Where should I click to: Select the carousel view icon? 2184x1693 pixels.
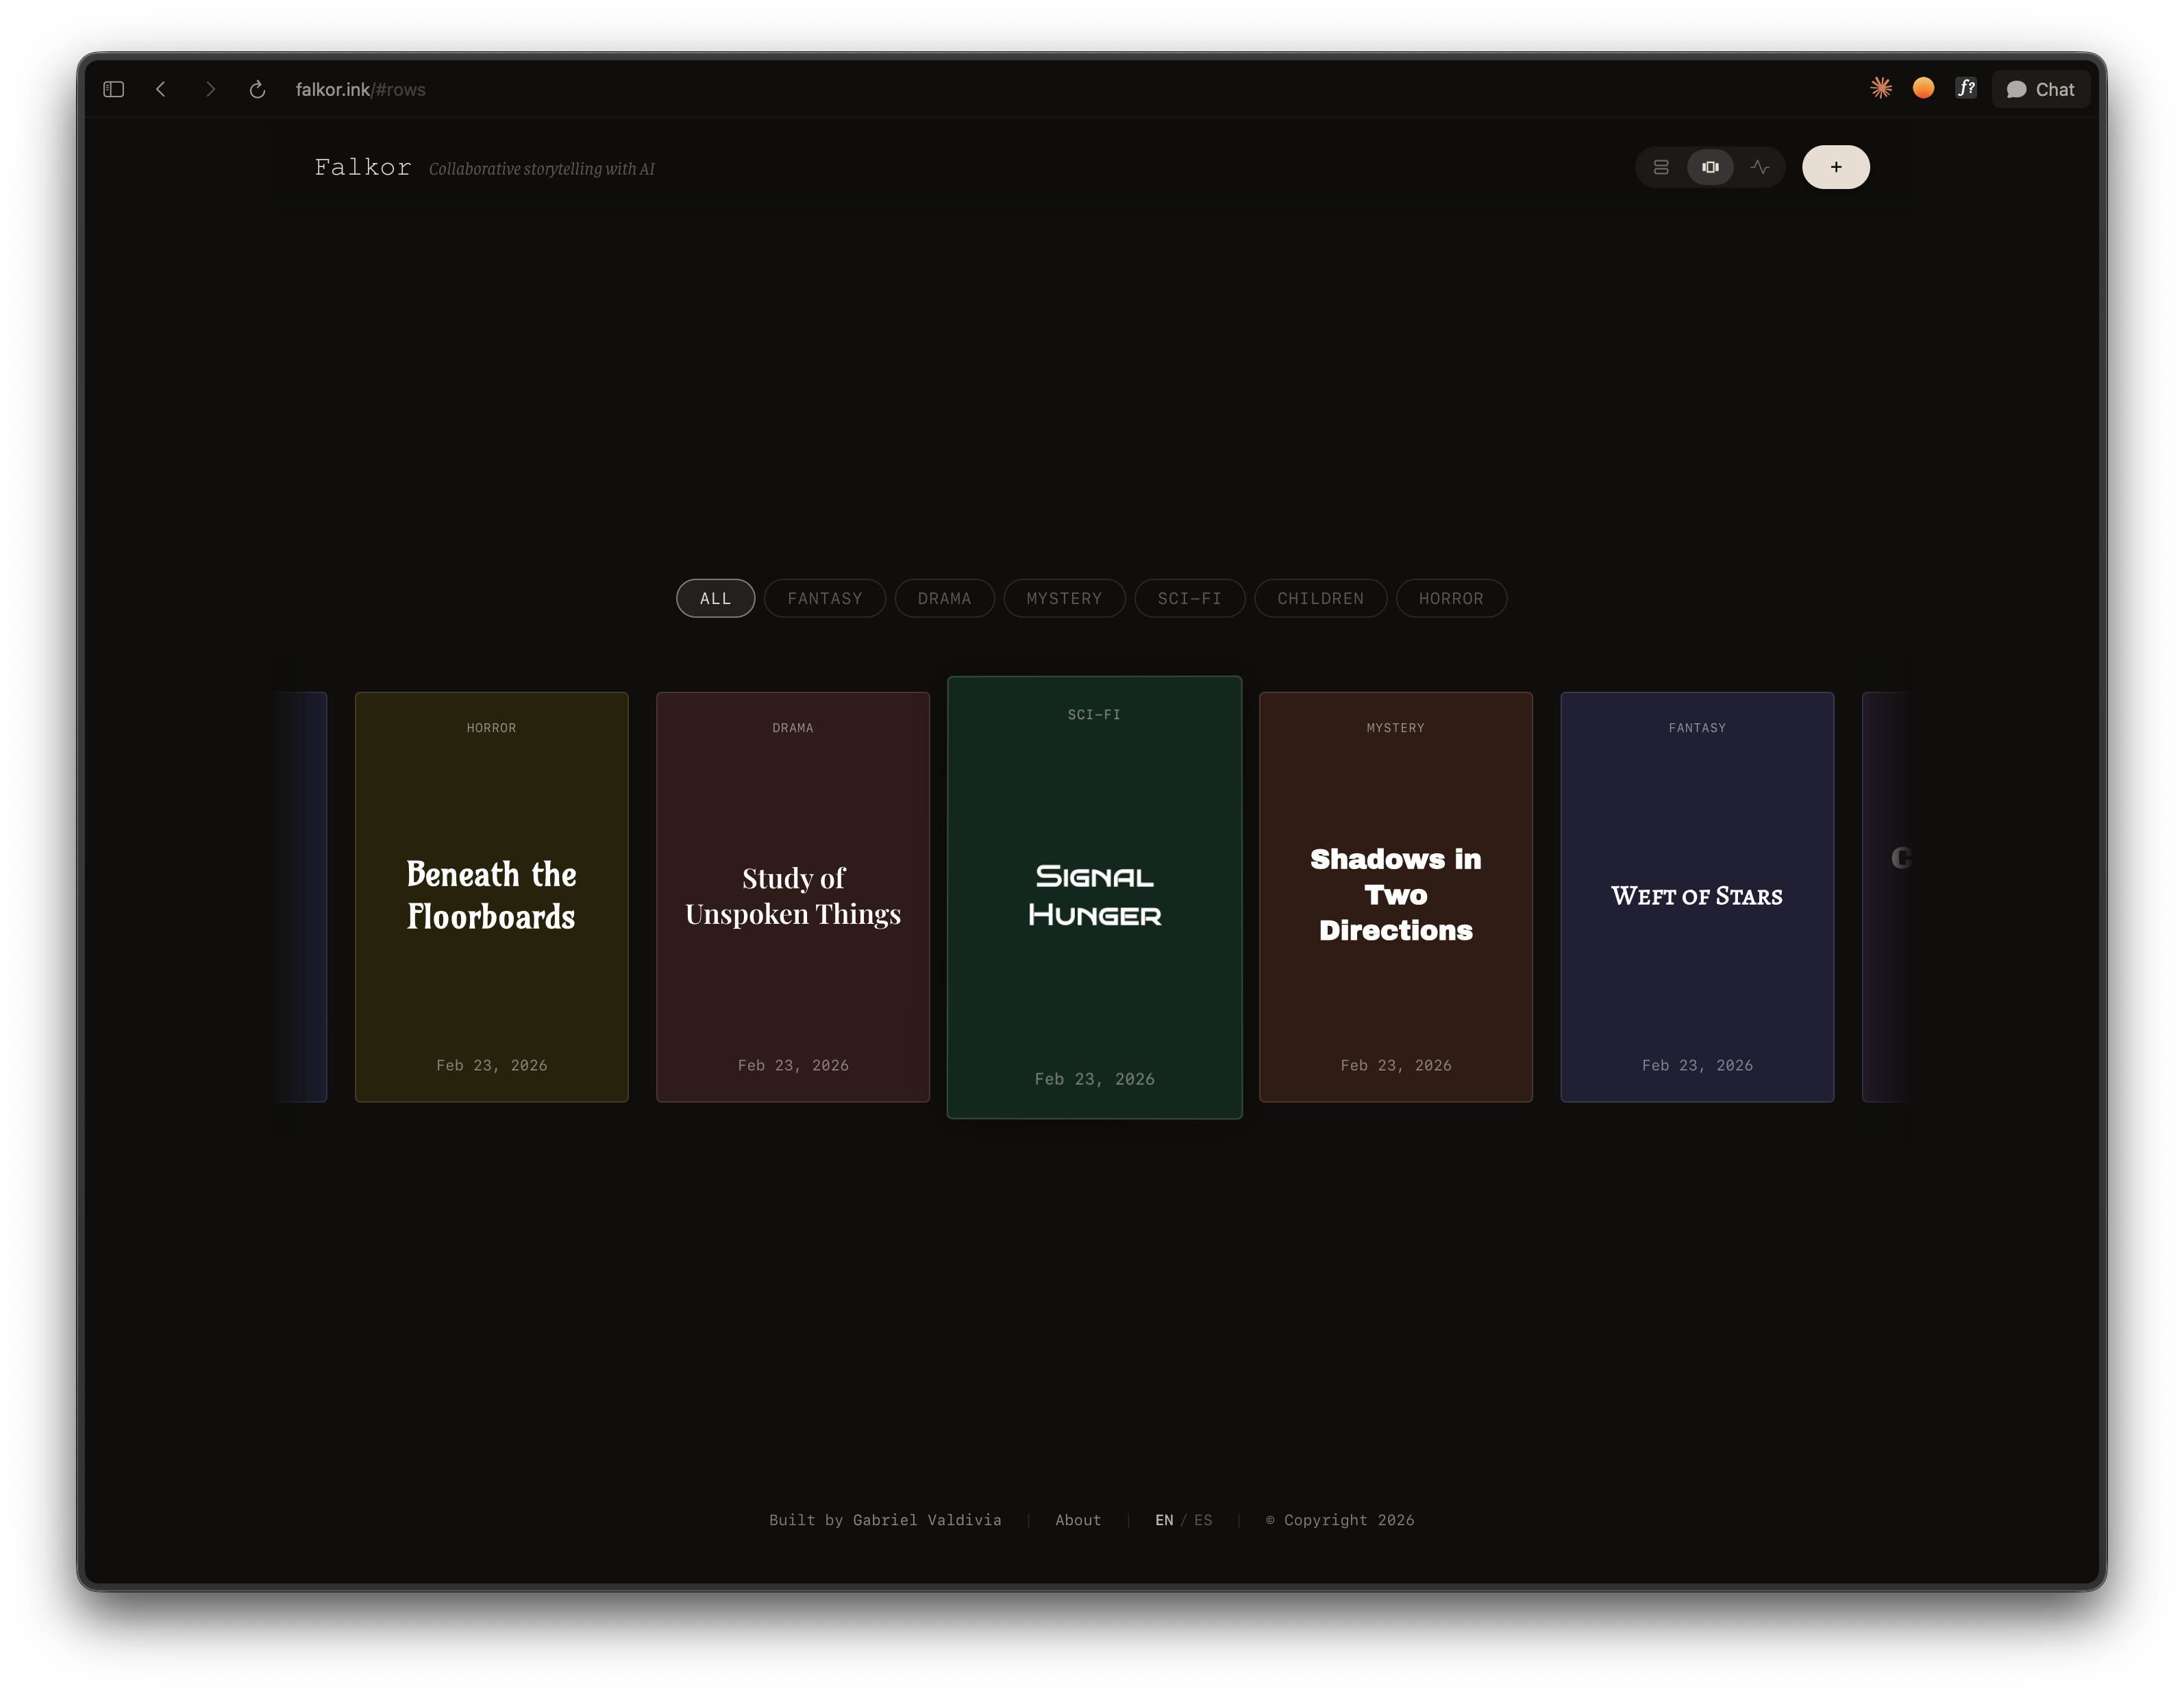point(1710,167)
